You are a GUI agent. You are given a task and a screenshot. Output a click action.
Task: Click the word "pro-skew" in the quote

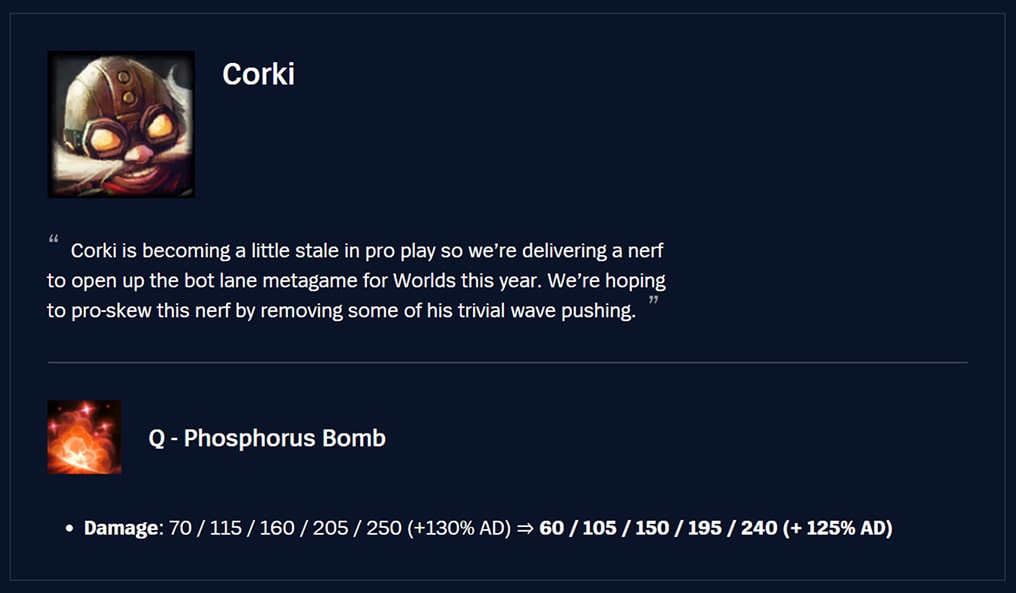point(110,310)
